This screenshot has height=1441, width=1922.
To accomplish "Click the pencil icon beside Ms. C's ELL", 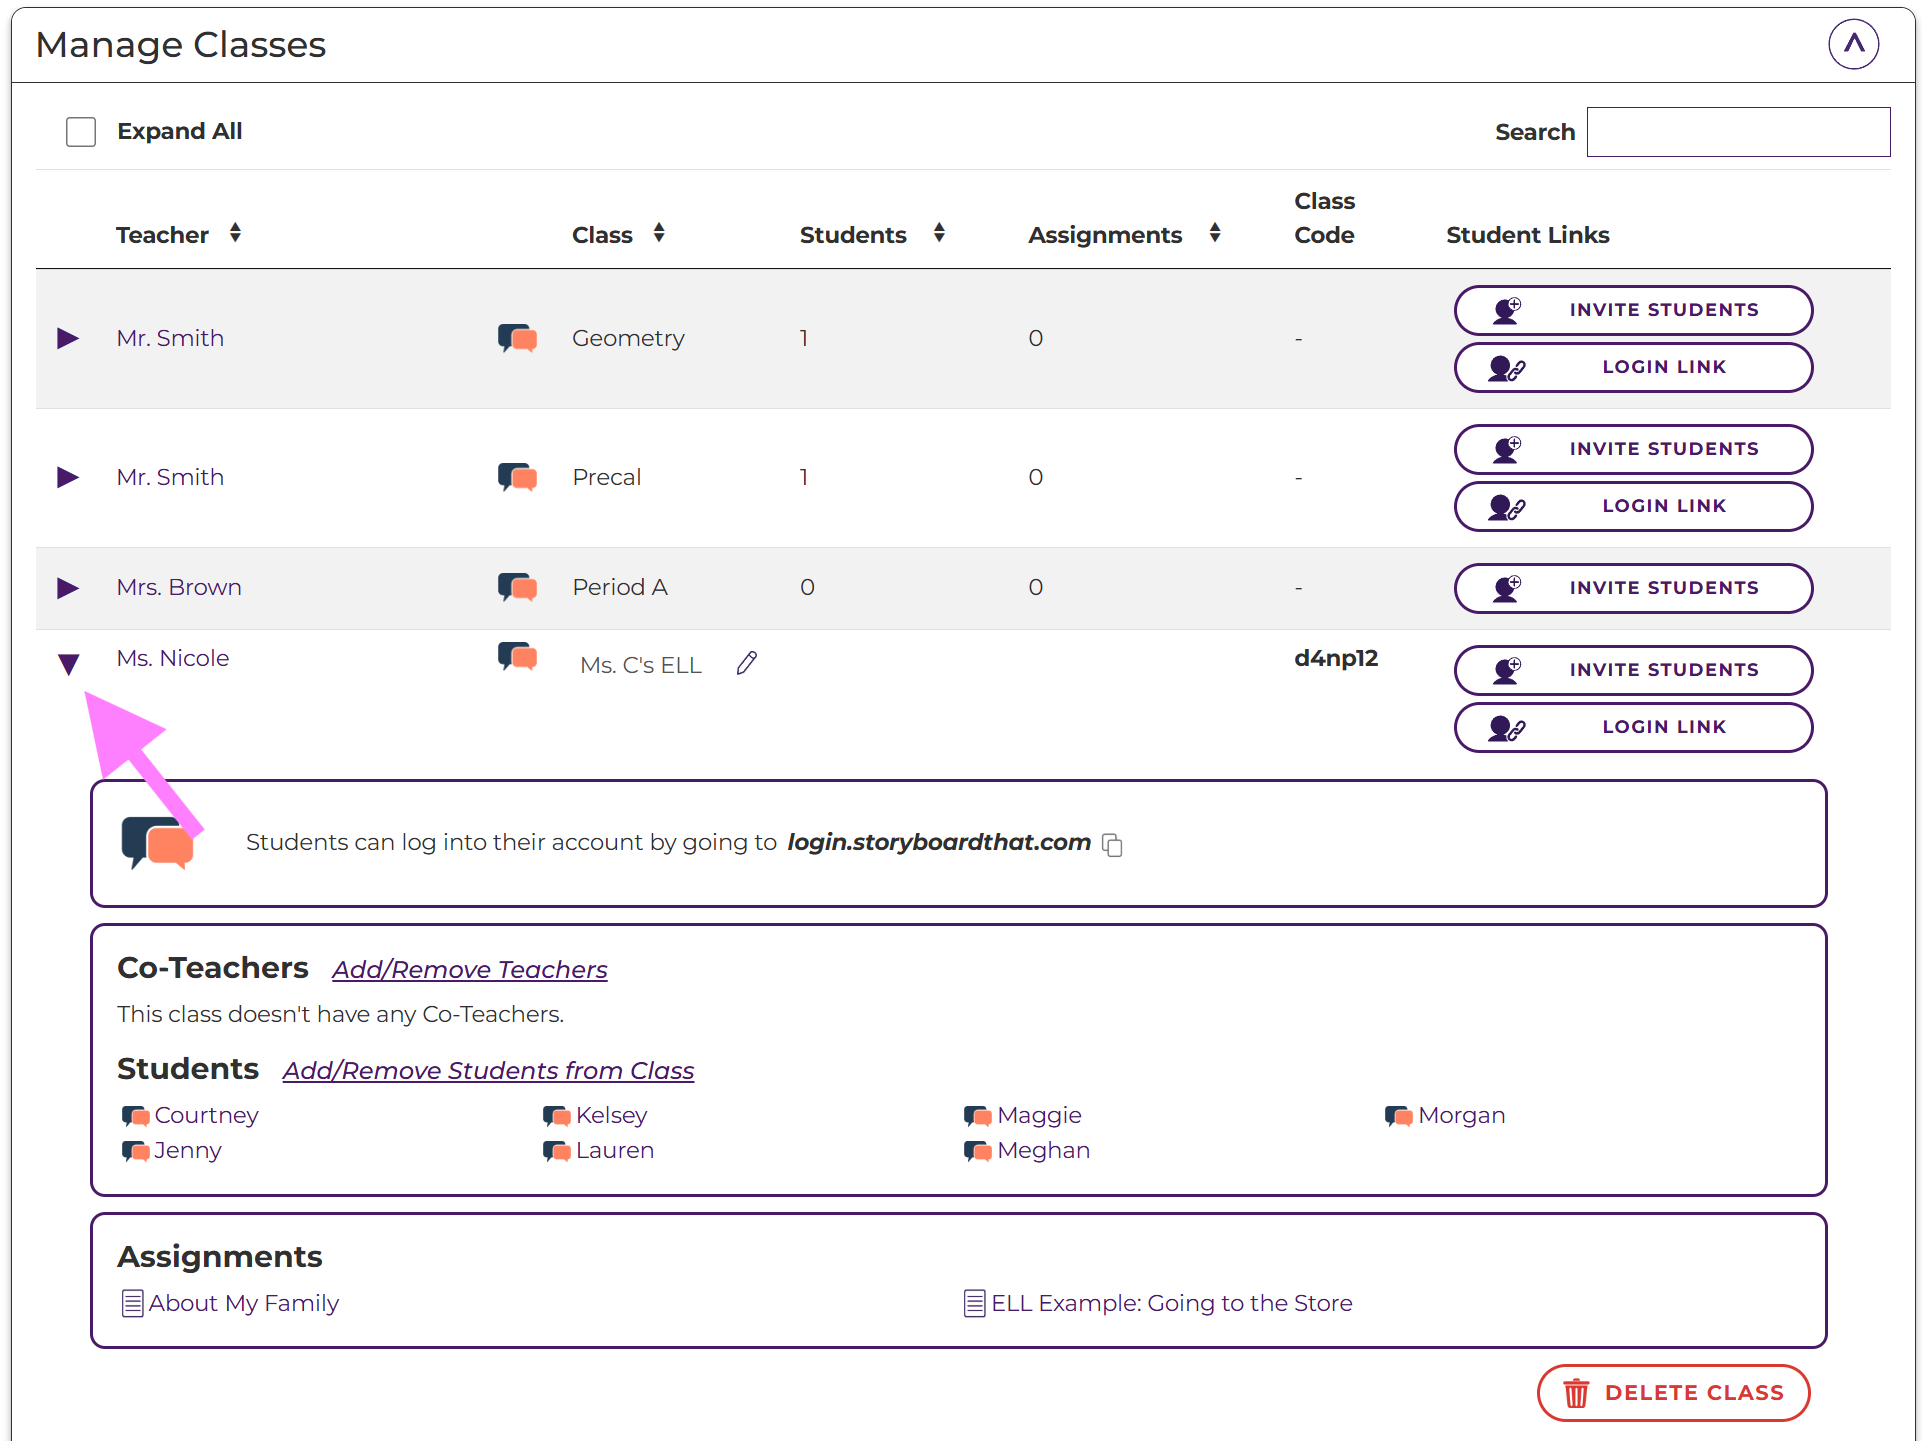I will (746, 664).
